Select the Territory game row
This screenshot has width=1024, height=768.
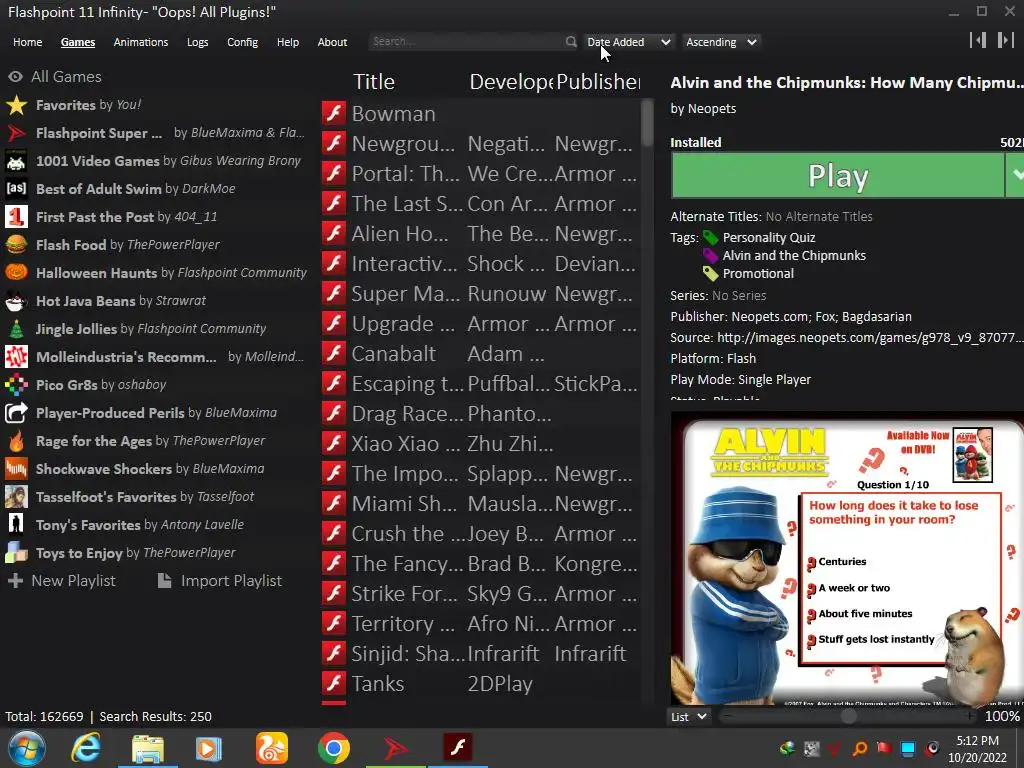pos(480,623)
